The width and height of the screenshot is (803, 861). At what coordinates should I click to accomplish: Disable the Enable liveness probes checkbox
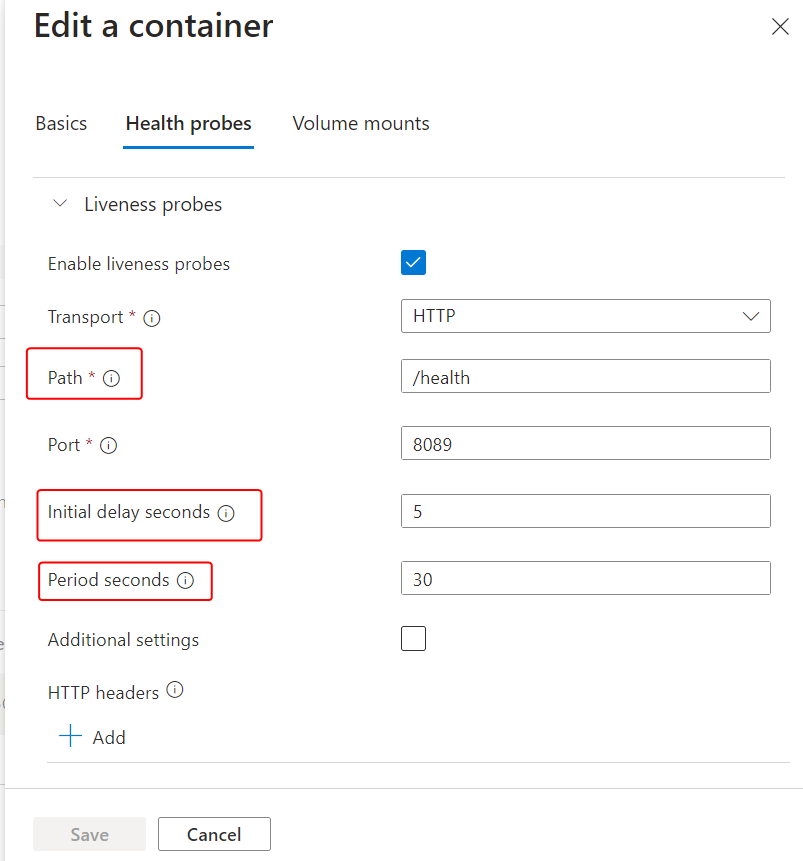pos(413,263)
